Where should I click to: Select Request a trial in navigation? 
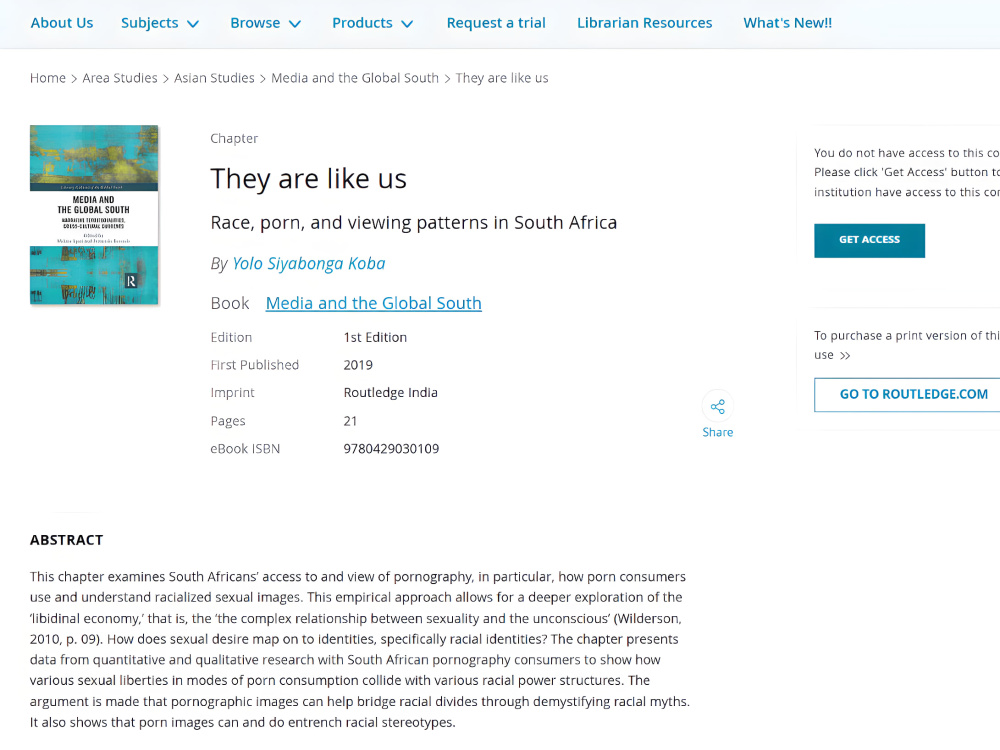coord(496,23)
